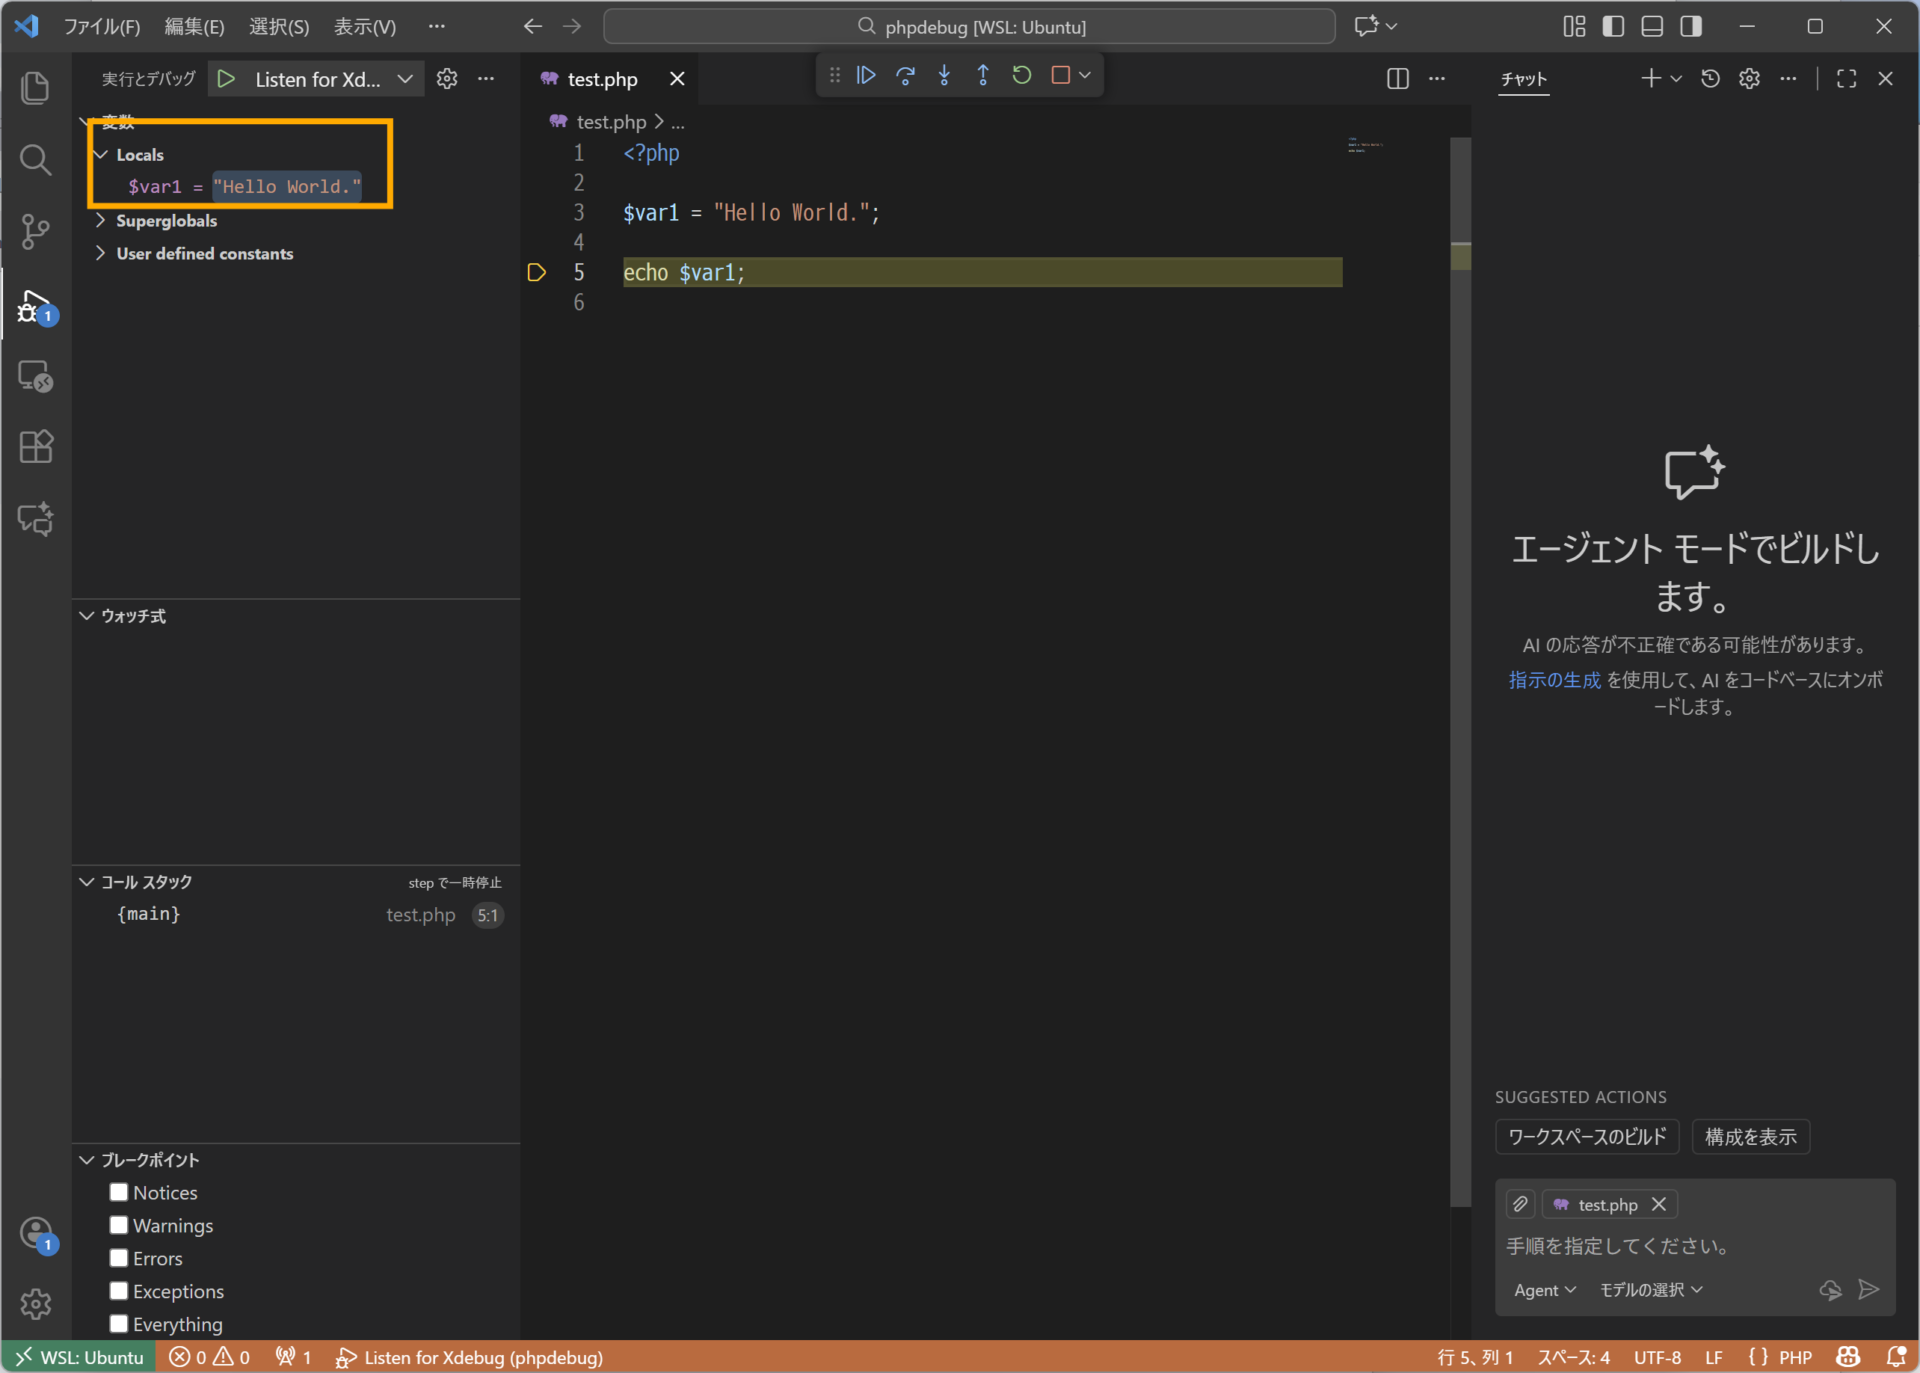Expand the Superglobals variable group
The height and width of the screenshot is (1373, 1920).
click(x=166, y=221)
